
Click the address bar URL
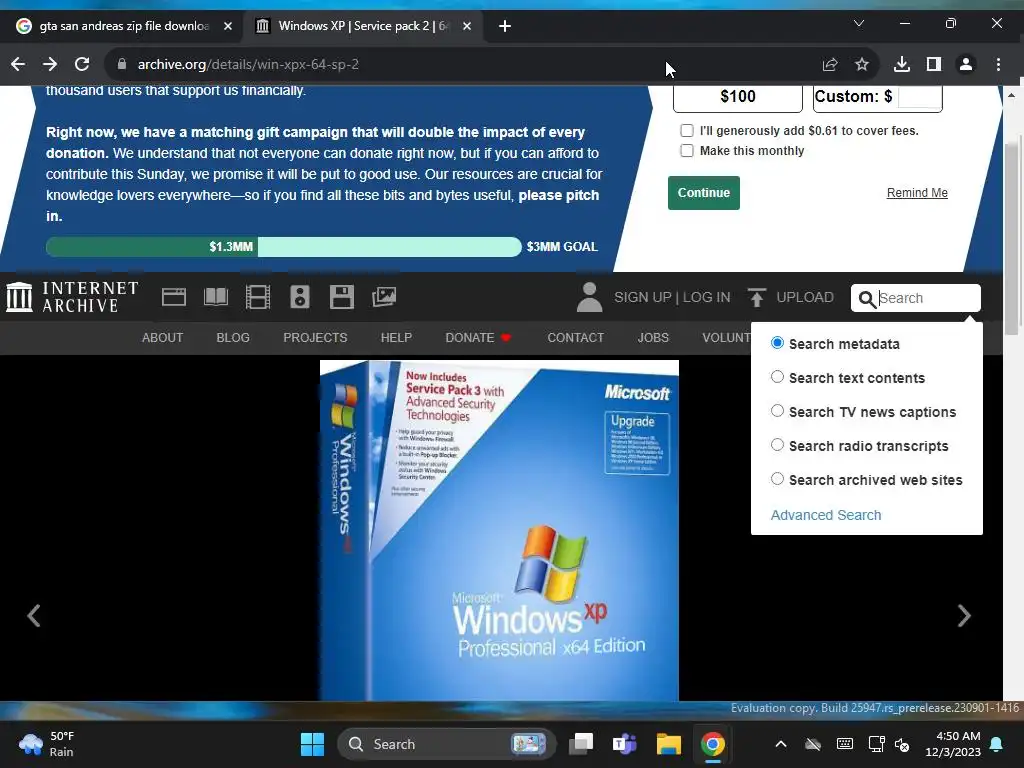pos(248,64)
